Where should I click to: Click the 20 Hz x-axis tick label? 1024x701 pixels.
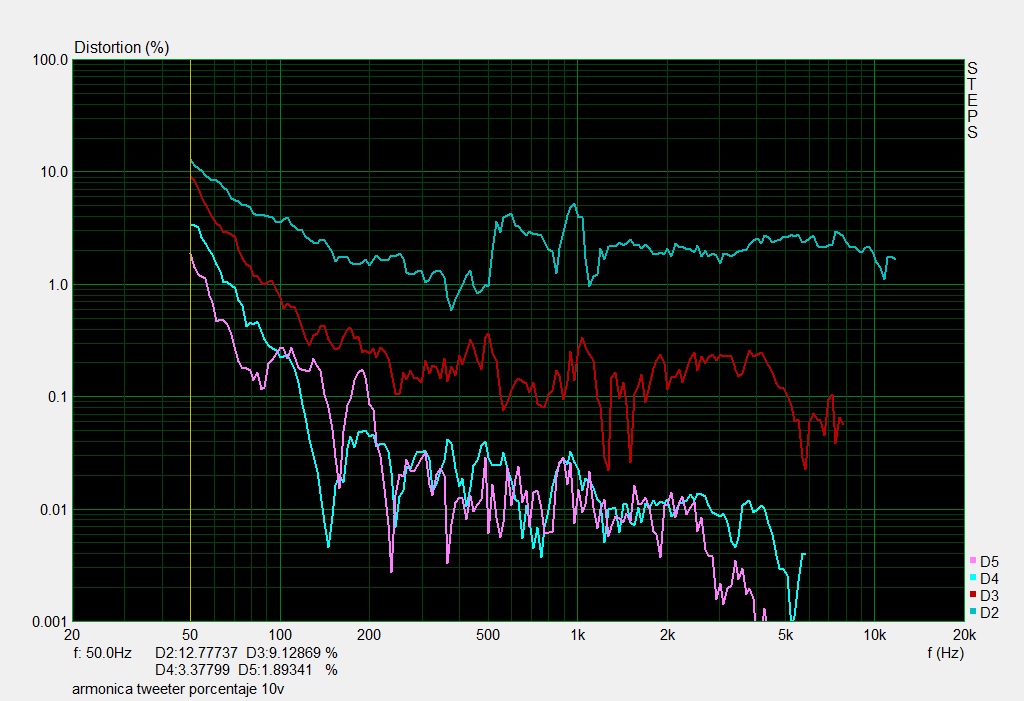pyautogui.click(x=72, y=635)
